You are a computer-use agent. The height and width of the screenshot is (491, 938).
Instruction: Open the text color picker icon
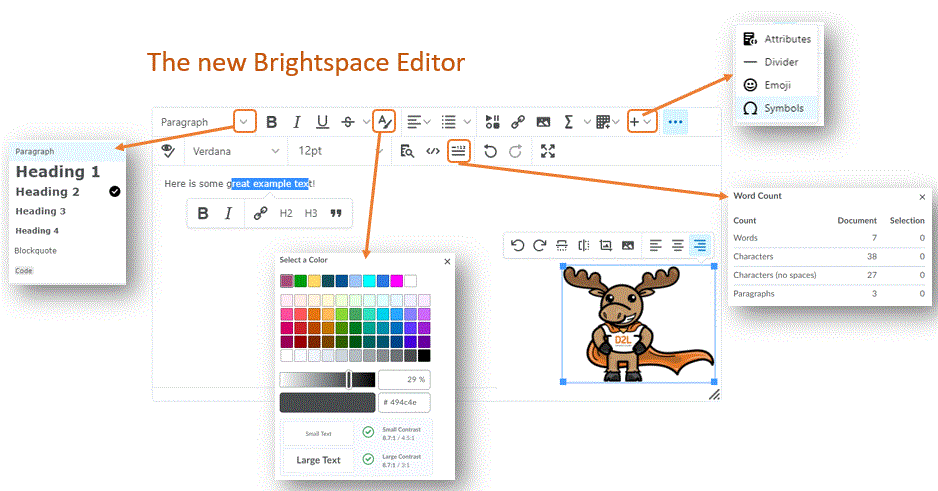tap(383, 121)
